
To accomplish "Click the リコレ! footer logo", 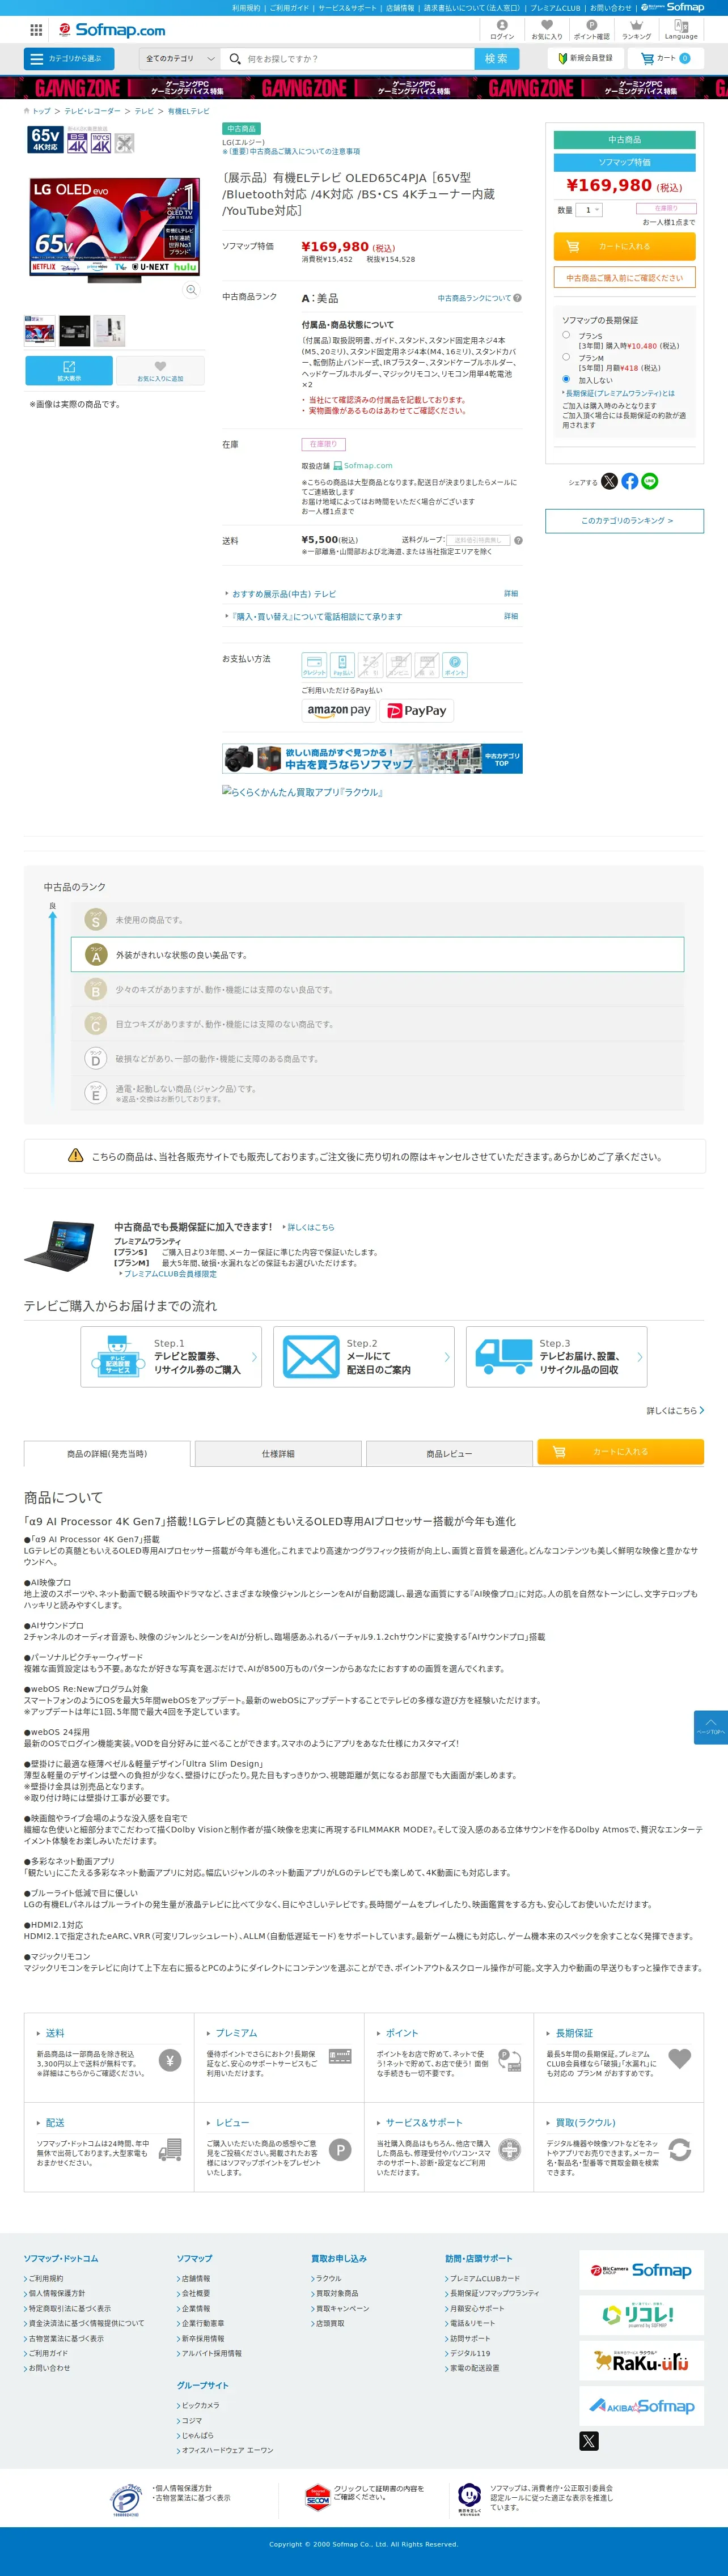I will (641, 2315).
